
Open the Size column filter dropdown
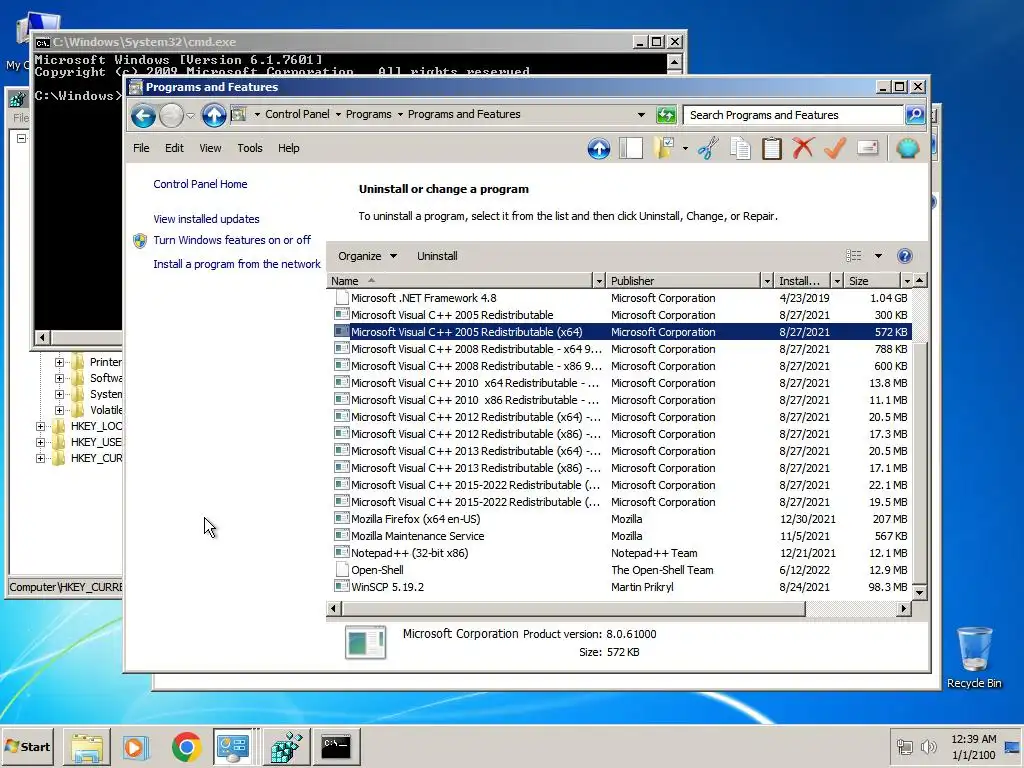[x=906, y=281]
